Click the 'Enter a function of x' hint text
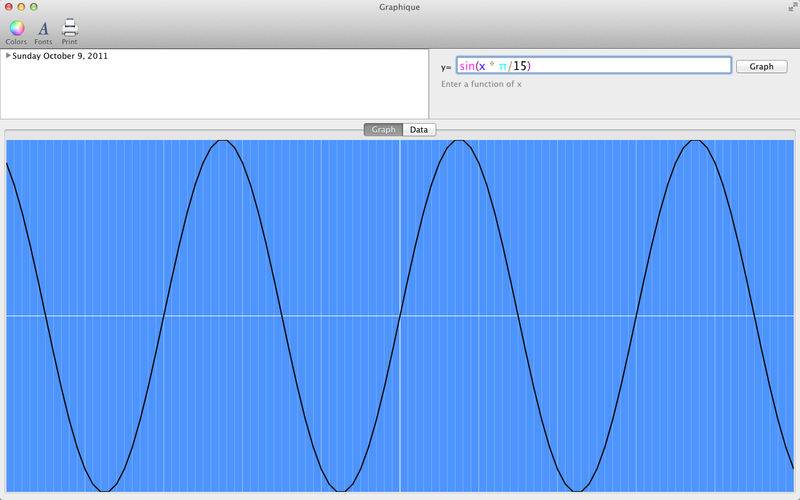Screen dimensions: 800x500 (x=481, y=84)
